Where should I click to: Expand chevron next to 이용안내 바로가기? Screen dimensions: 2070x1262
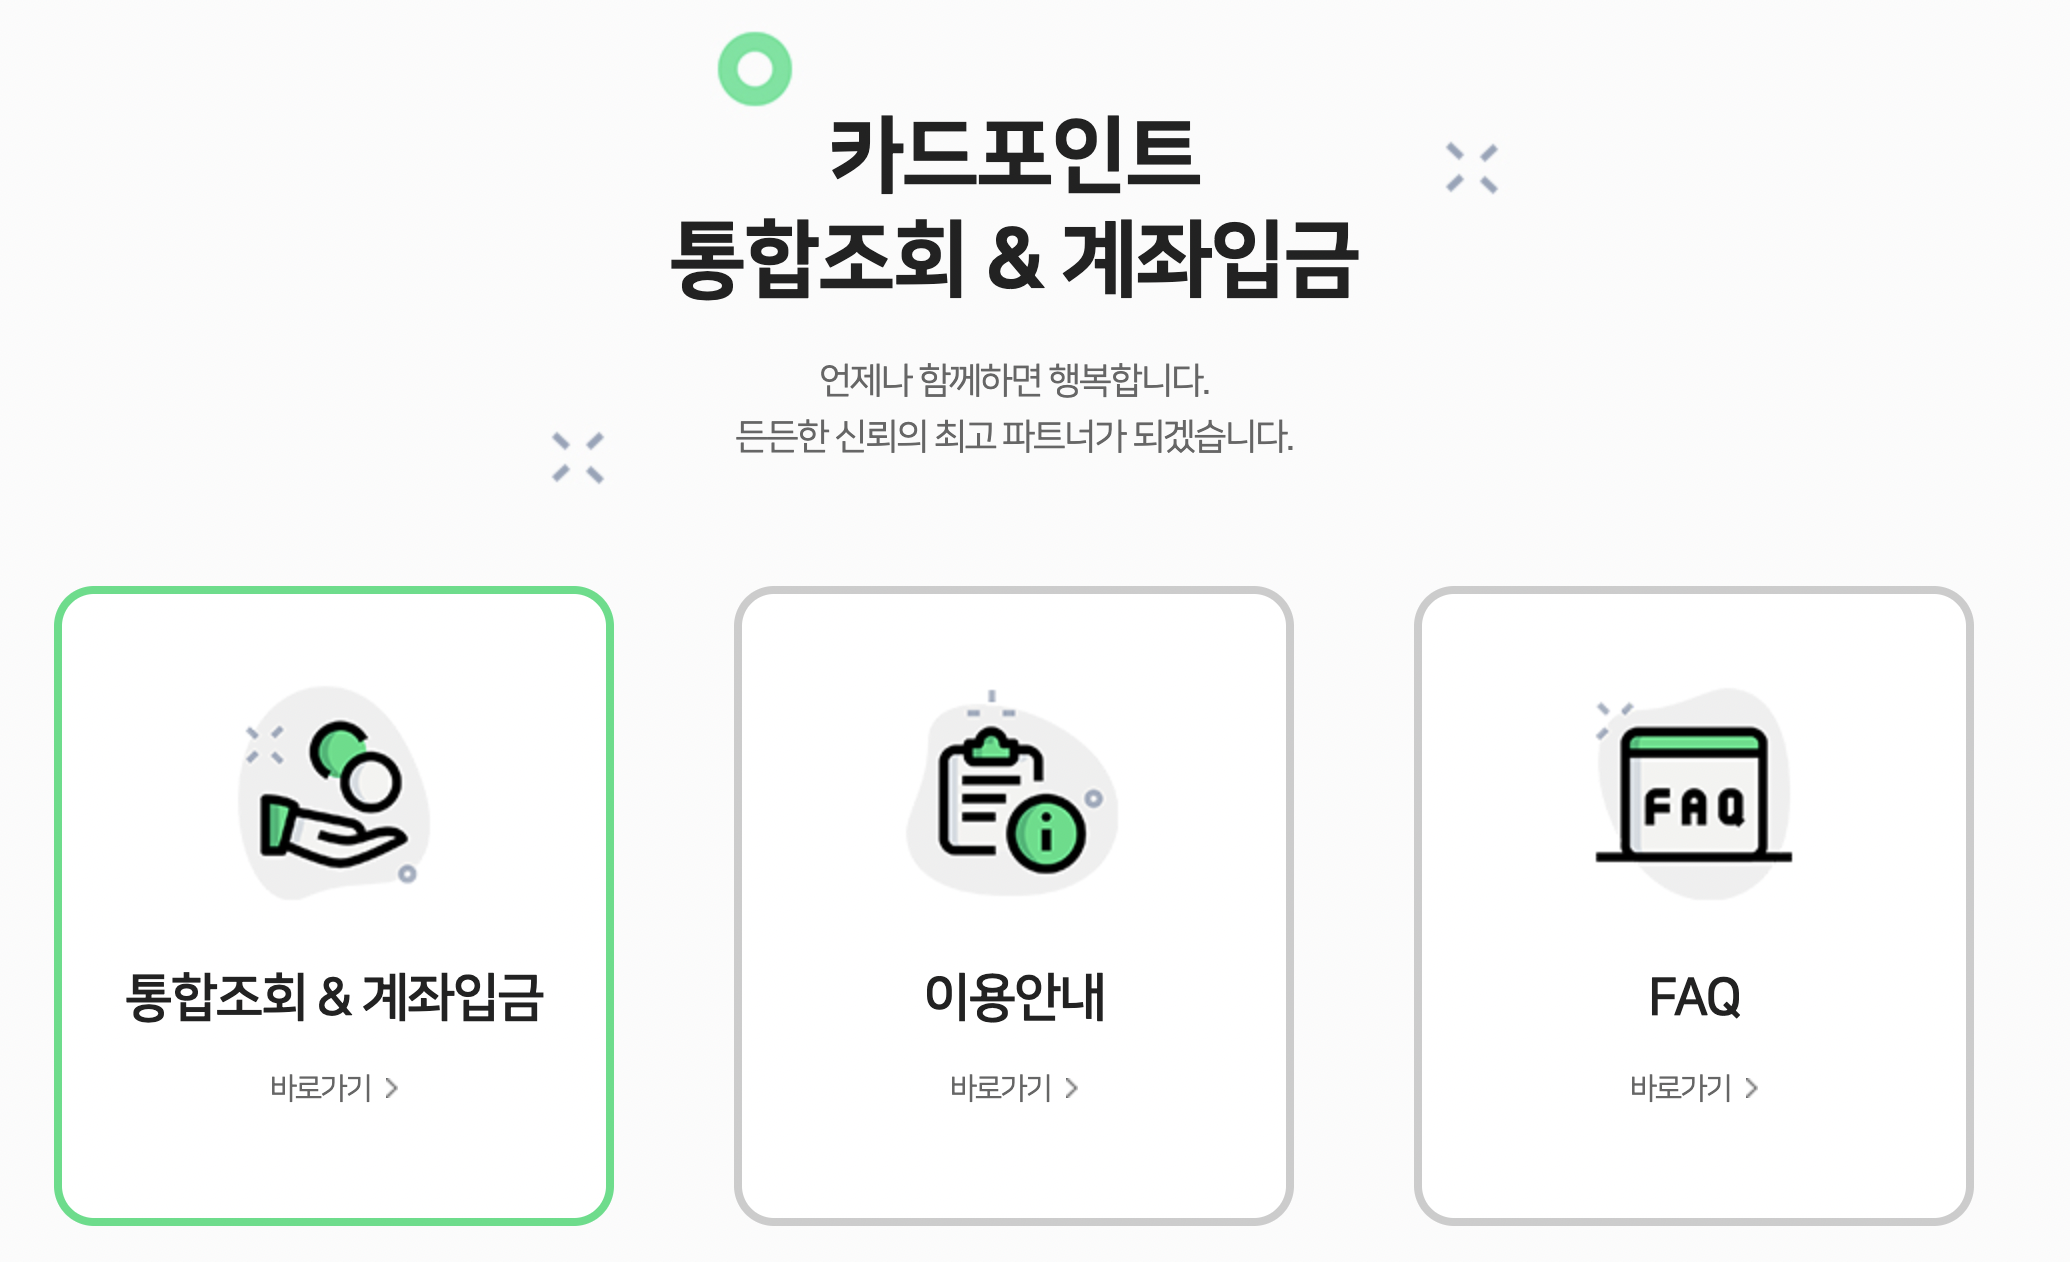click(x=1072, y=1088)
